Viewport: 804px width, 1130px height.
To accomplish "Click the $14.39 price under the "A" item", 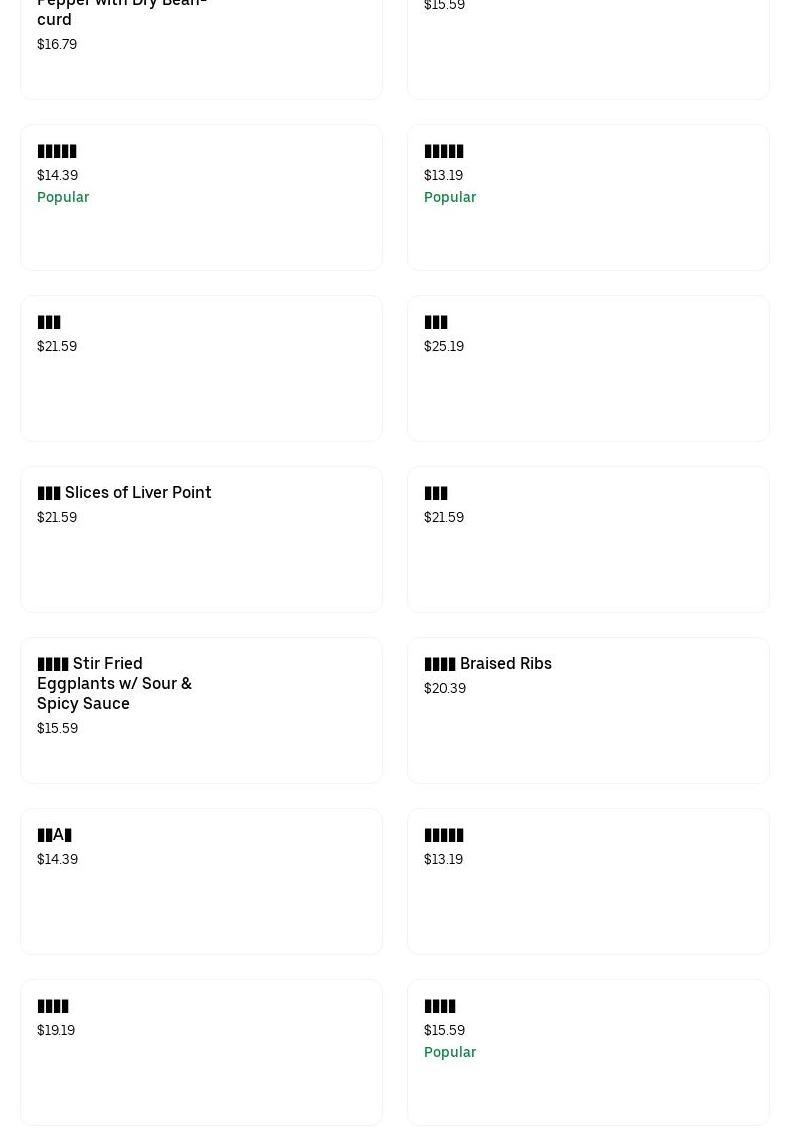I will [57, 860].
